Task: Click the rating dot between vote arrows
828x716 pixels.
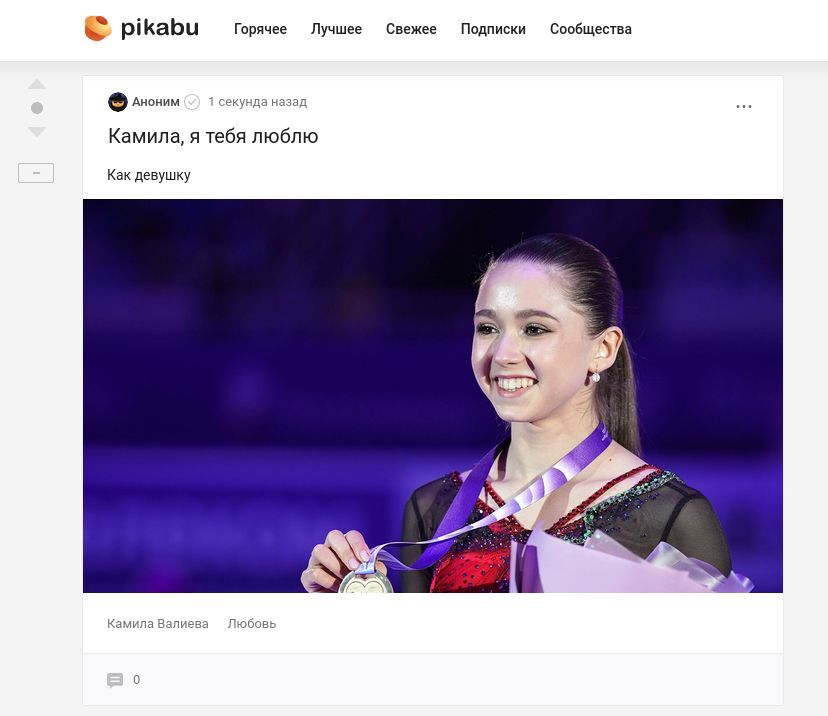Action: click(x=37, y=108)
